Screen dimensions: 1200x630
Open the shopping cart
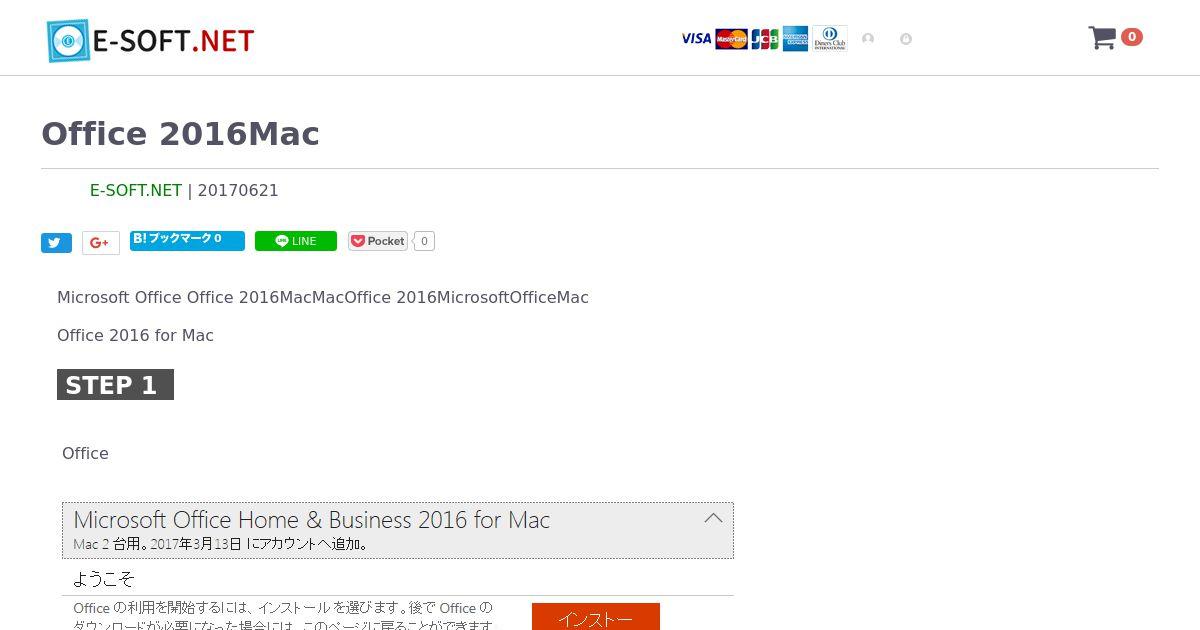(1102, 38)
